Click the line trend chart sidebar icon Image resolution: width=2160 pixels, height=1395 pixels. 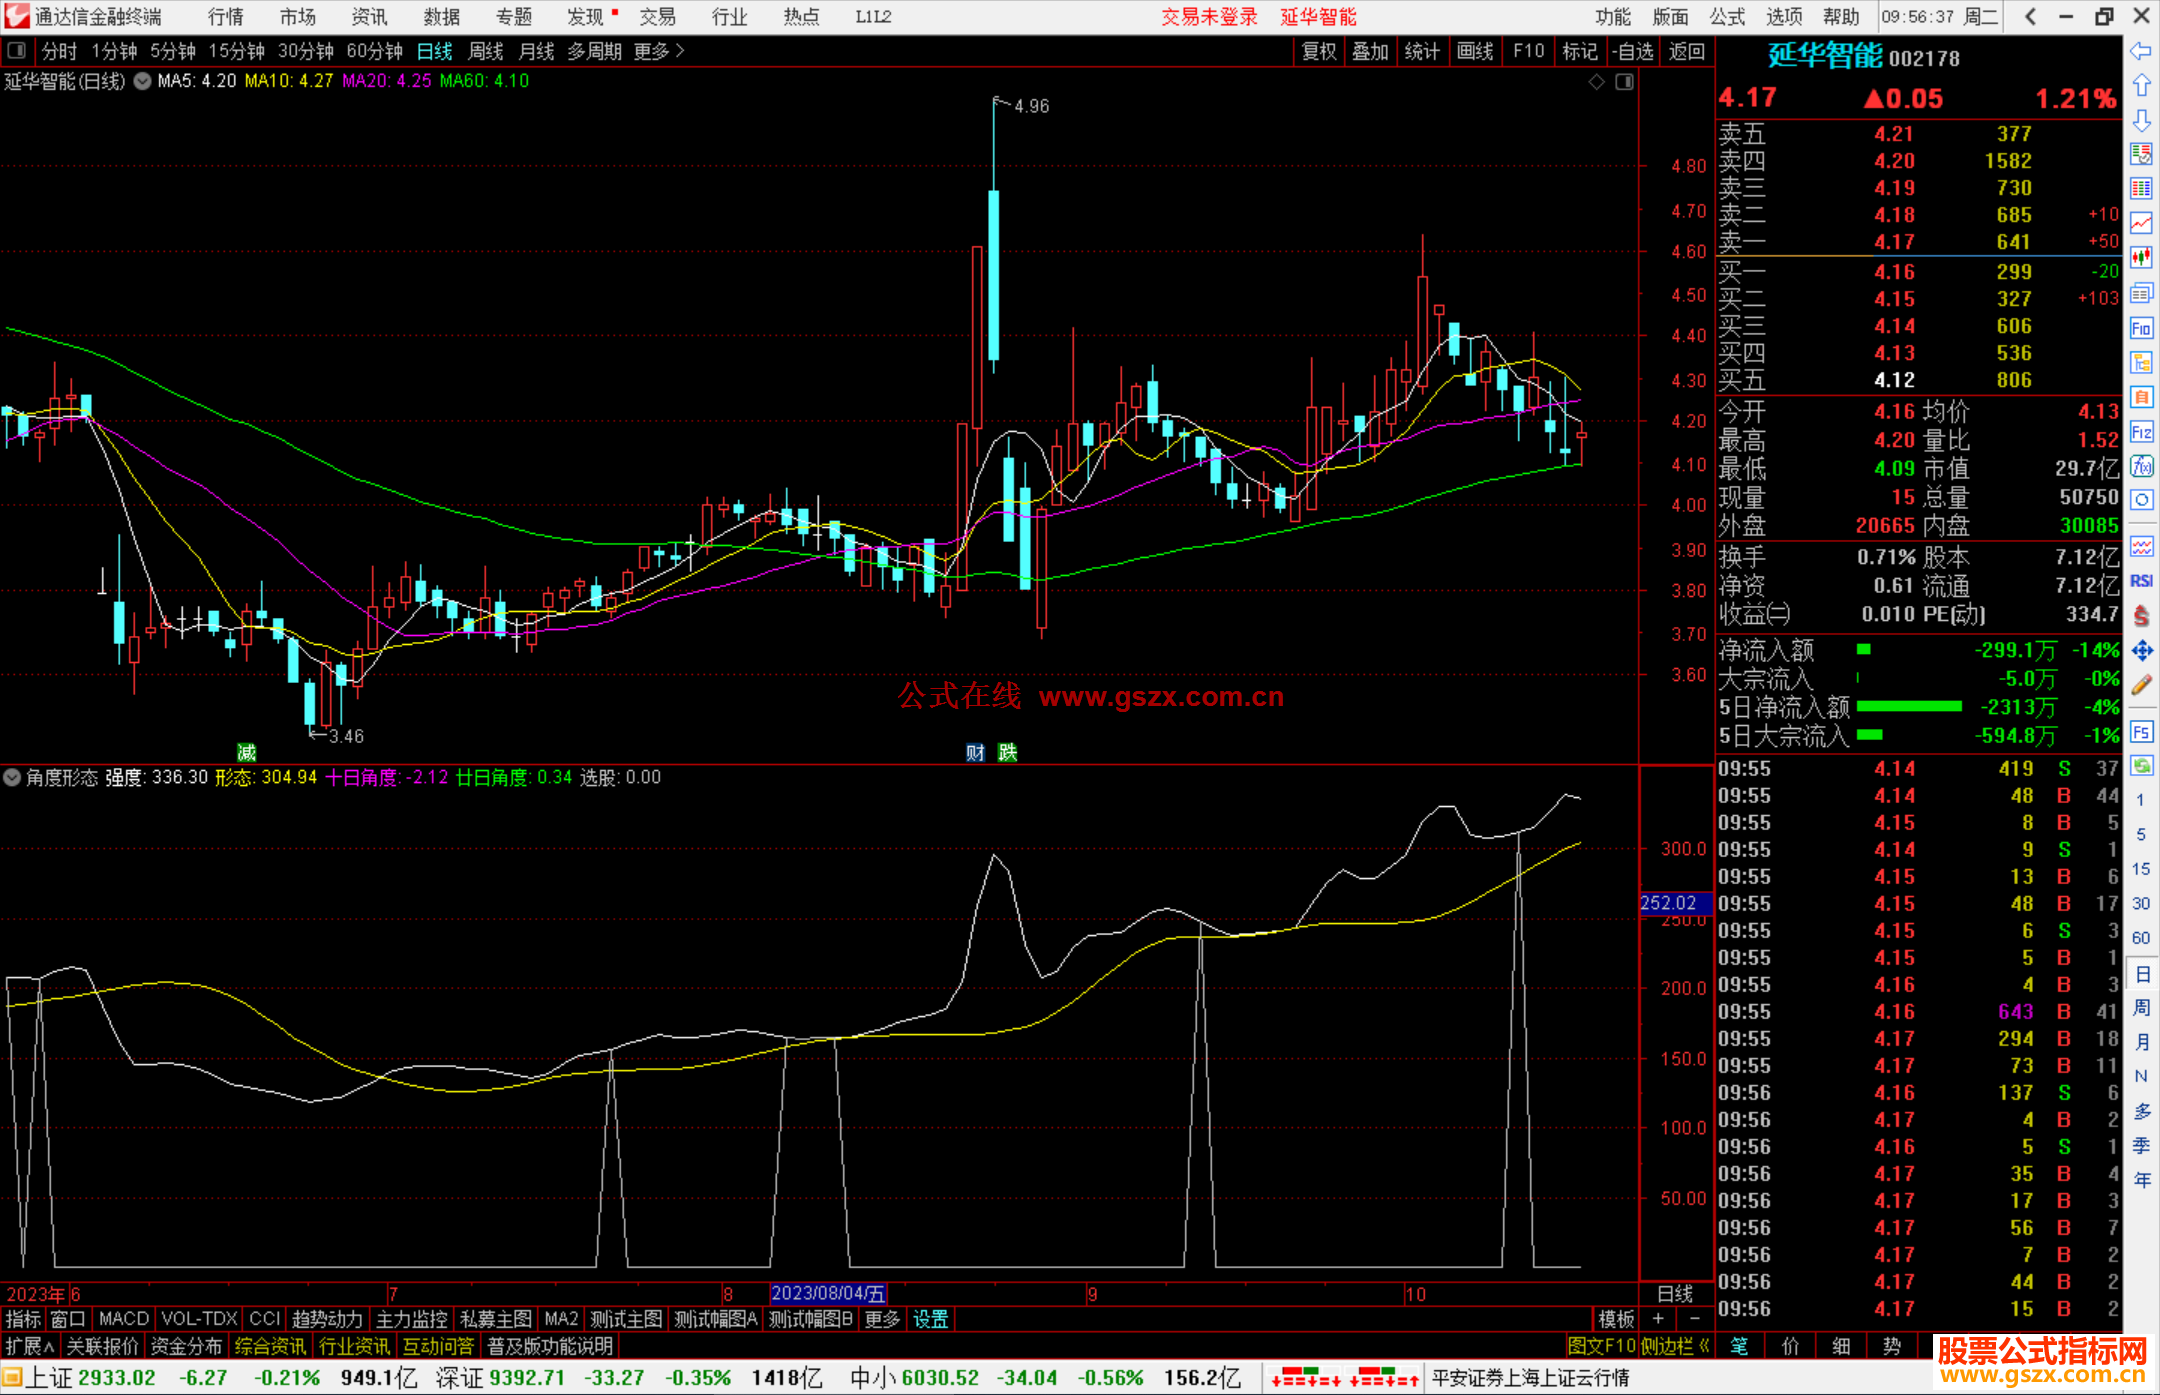point(2141,223)
